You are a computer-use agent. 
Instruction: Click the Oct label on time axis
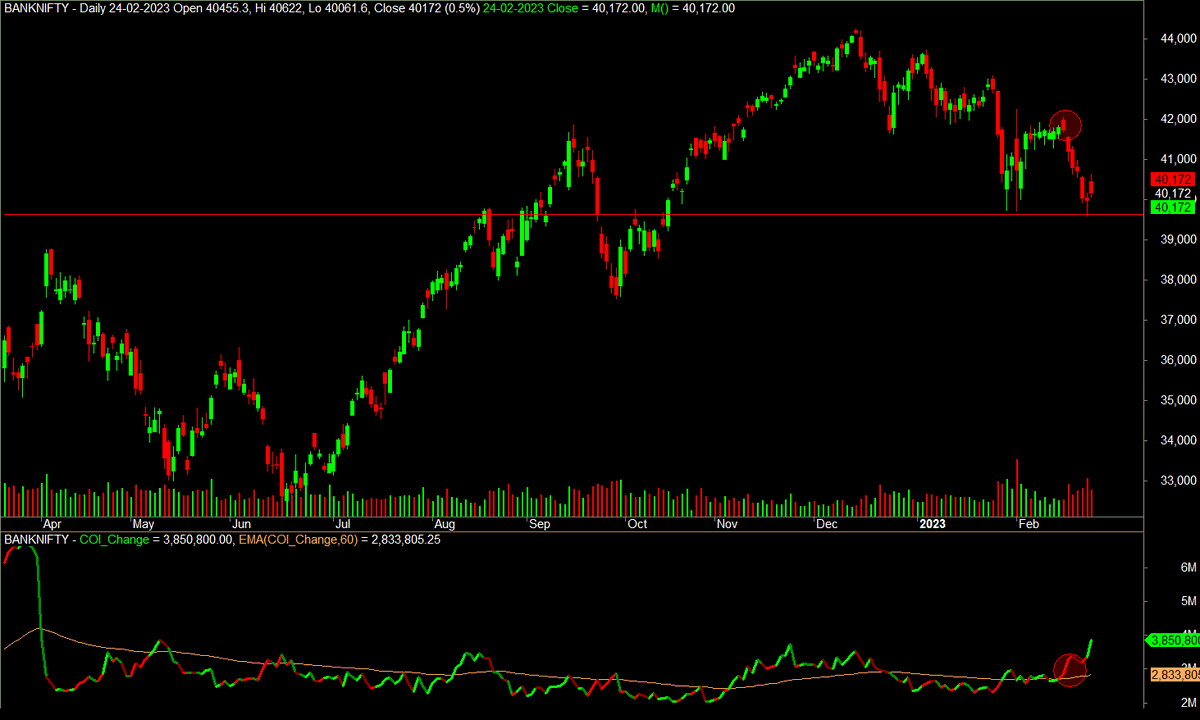(x=636, y=524)
